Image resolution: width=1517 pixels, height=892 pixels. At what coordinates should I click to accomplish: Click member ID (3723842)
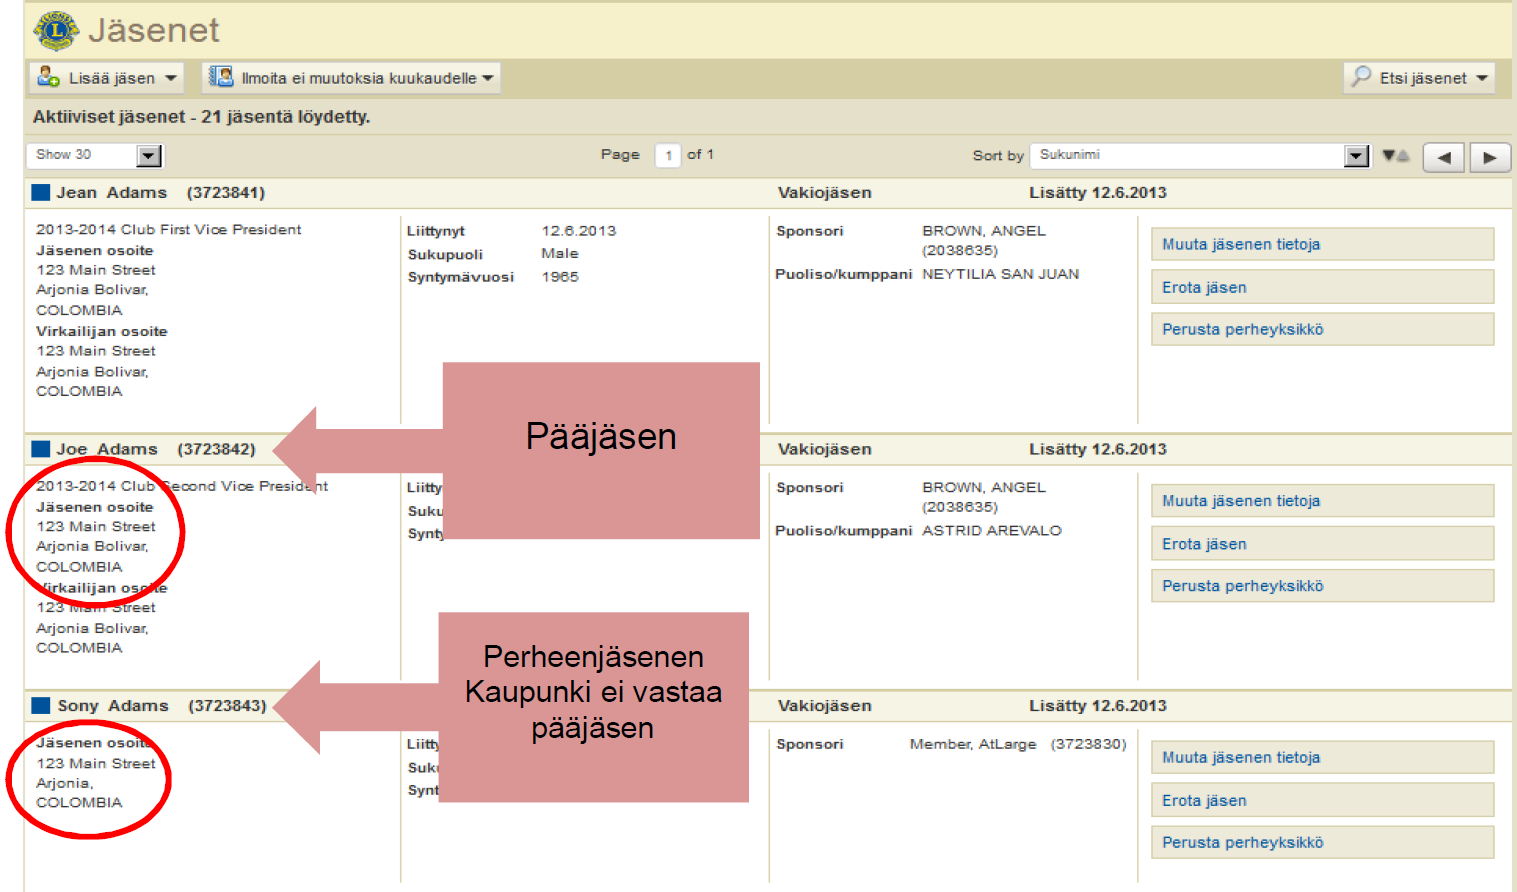(x=216, y=449)
